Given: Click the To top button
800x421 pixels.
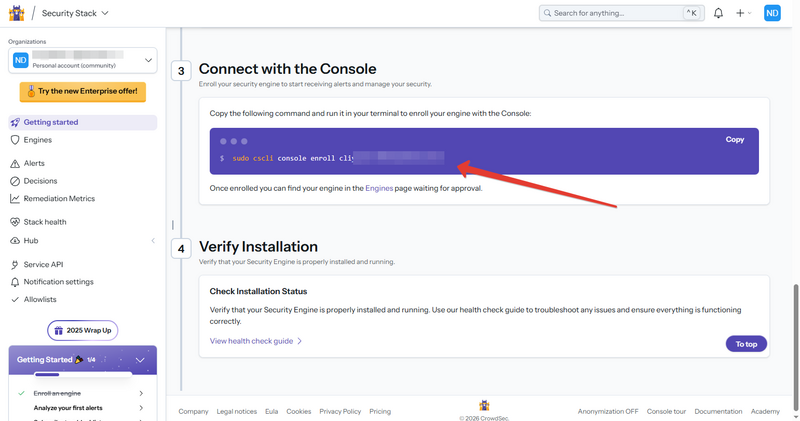Looking at the screenshot, I should click(746, 344).
